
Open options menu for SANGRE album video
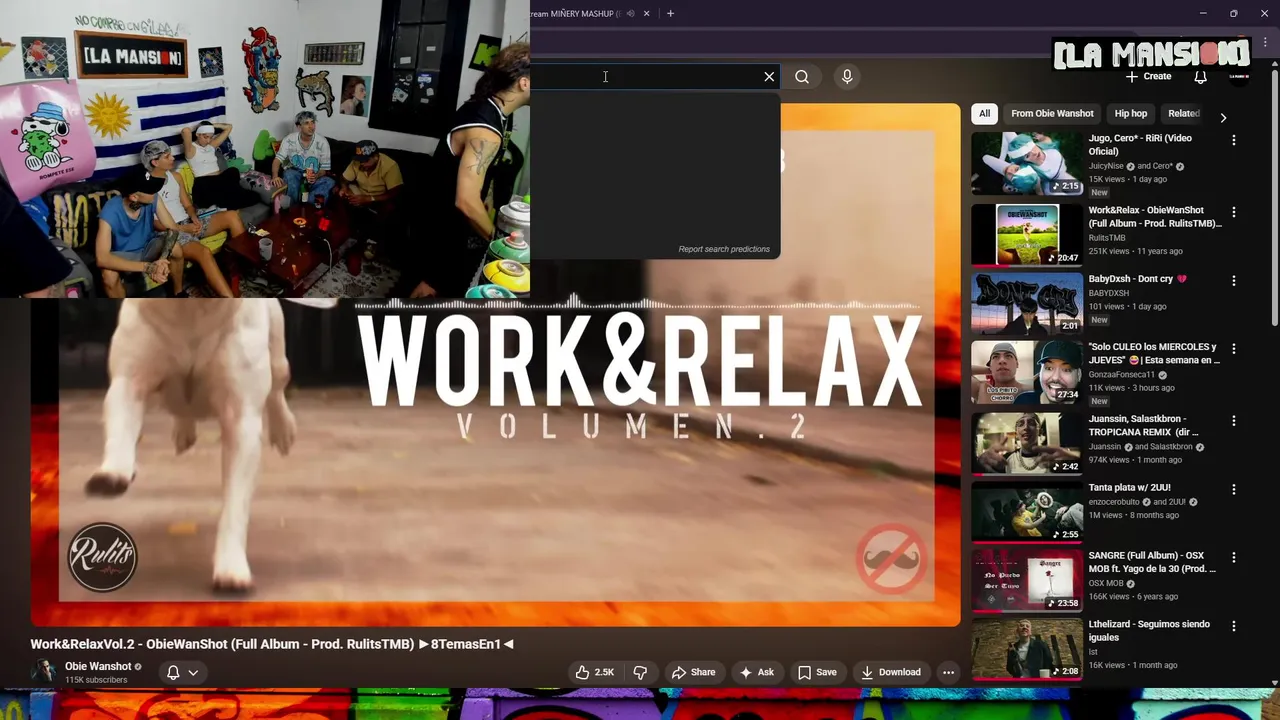click(x=1234, y=557)
